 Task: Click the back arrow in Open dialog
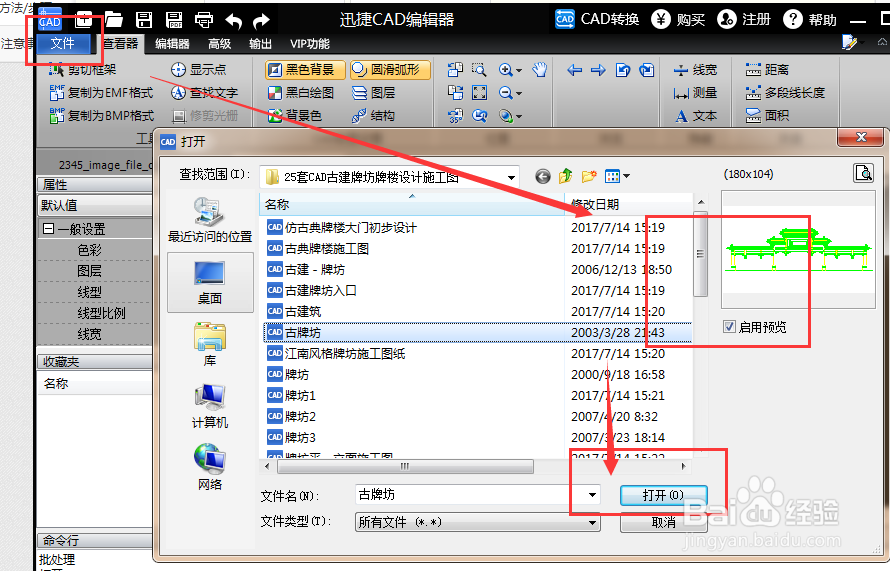(543, 177)
